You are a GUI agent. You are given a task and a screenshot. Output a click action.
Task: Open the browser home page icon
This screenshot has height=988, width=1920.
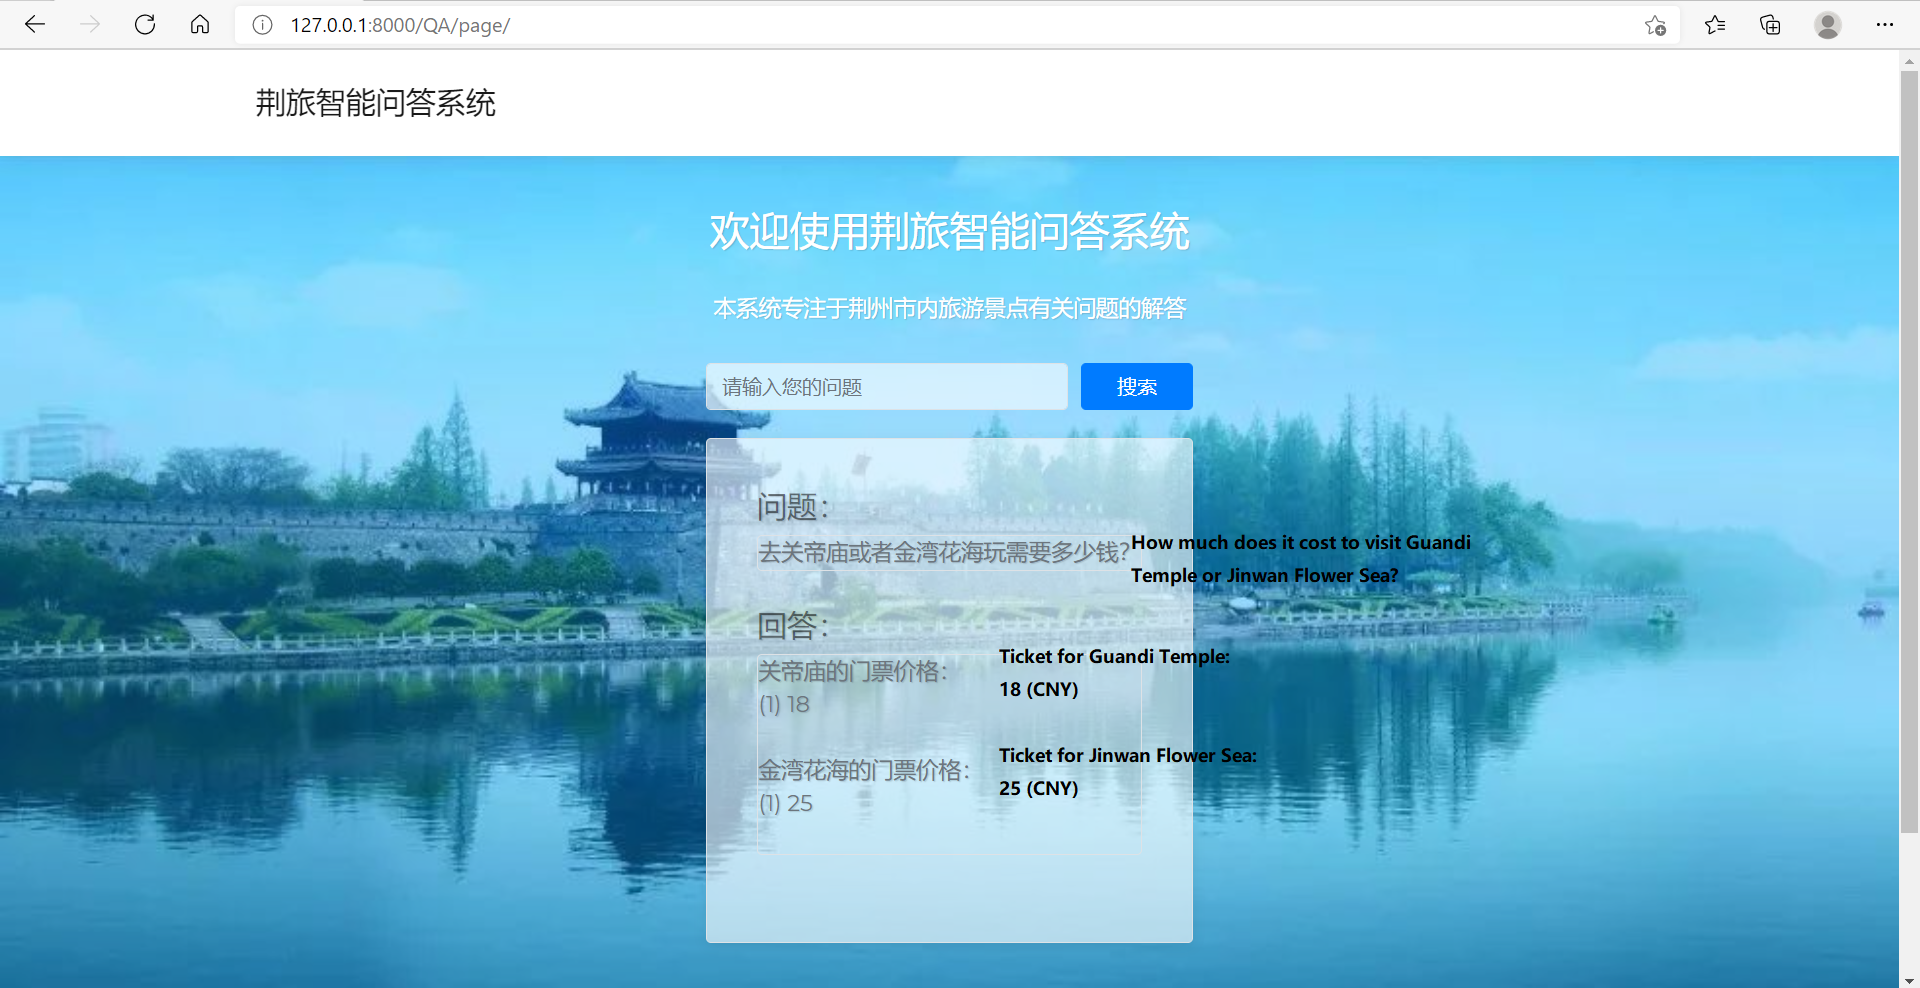200,25
